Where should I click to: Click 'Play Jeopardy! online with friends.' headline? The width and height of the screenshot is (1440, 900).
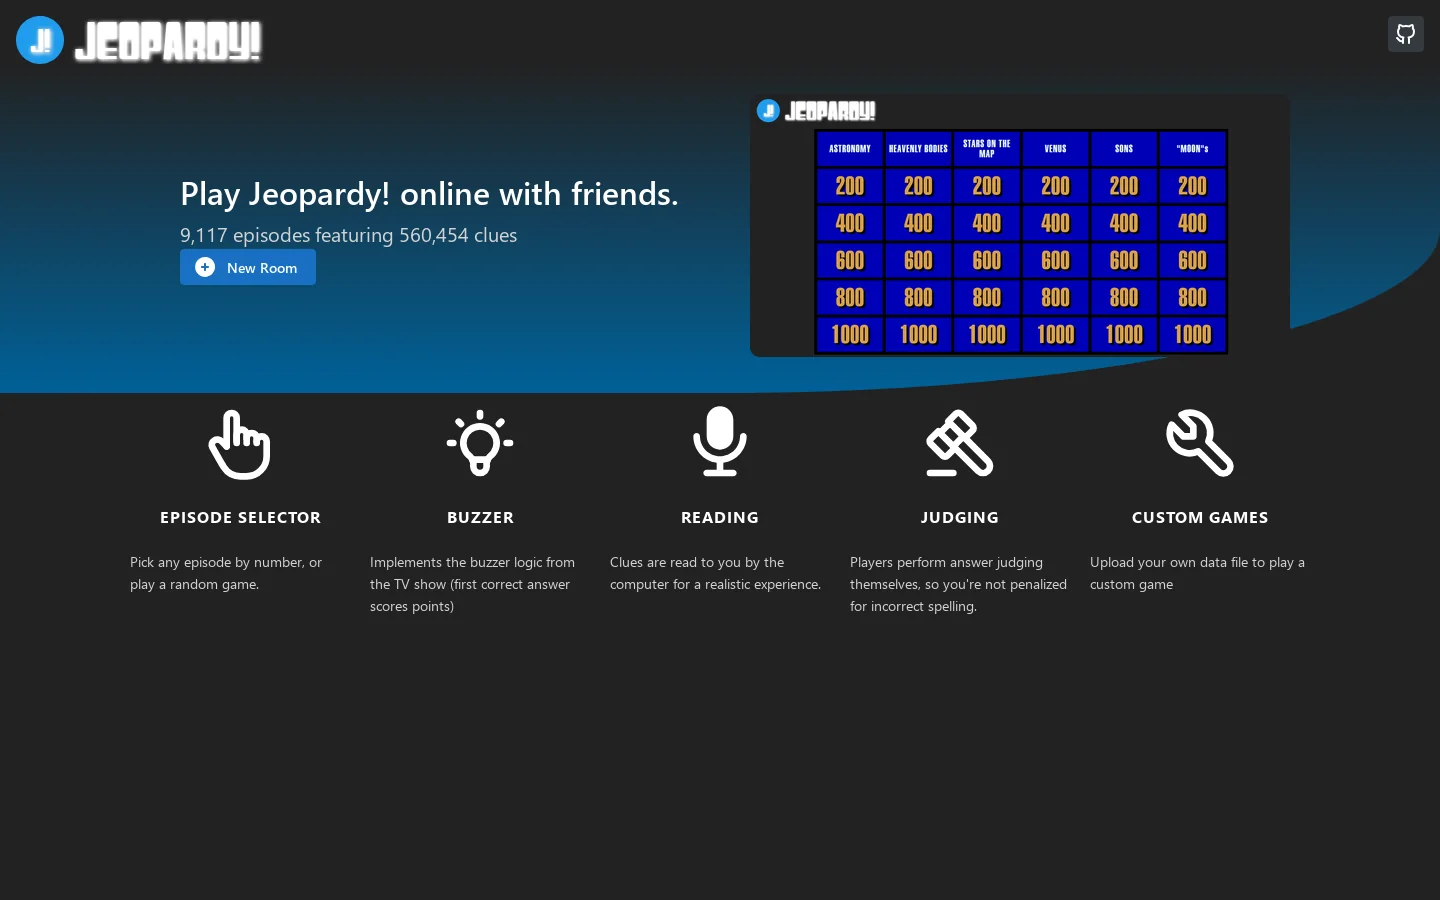(429, 194)
